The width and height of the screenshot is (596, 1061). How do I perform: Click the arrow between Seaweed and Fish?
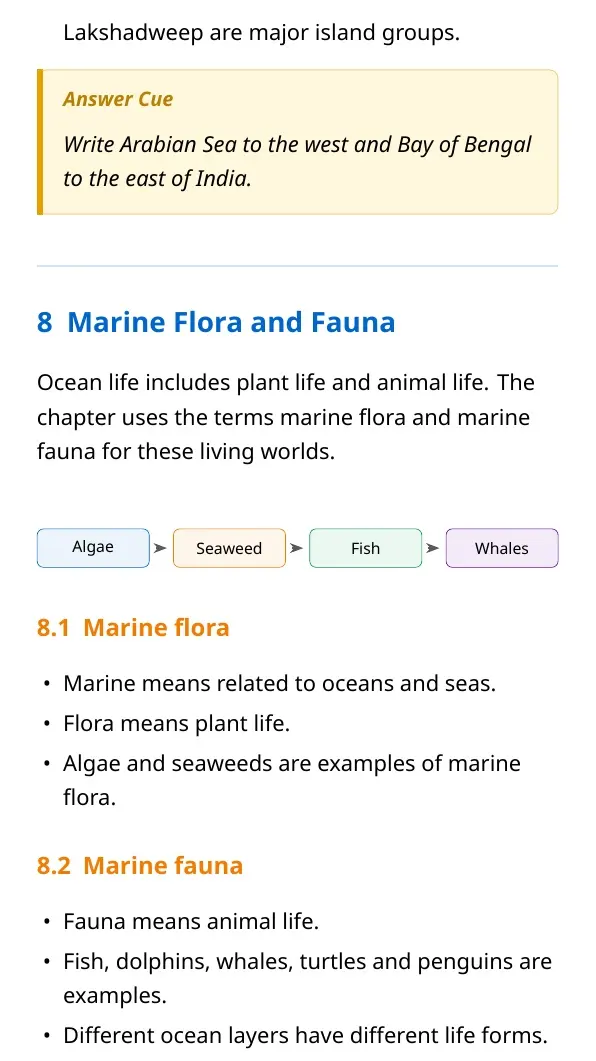296,548
